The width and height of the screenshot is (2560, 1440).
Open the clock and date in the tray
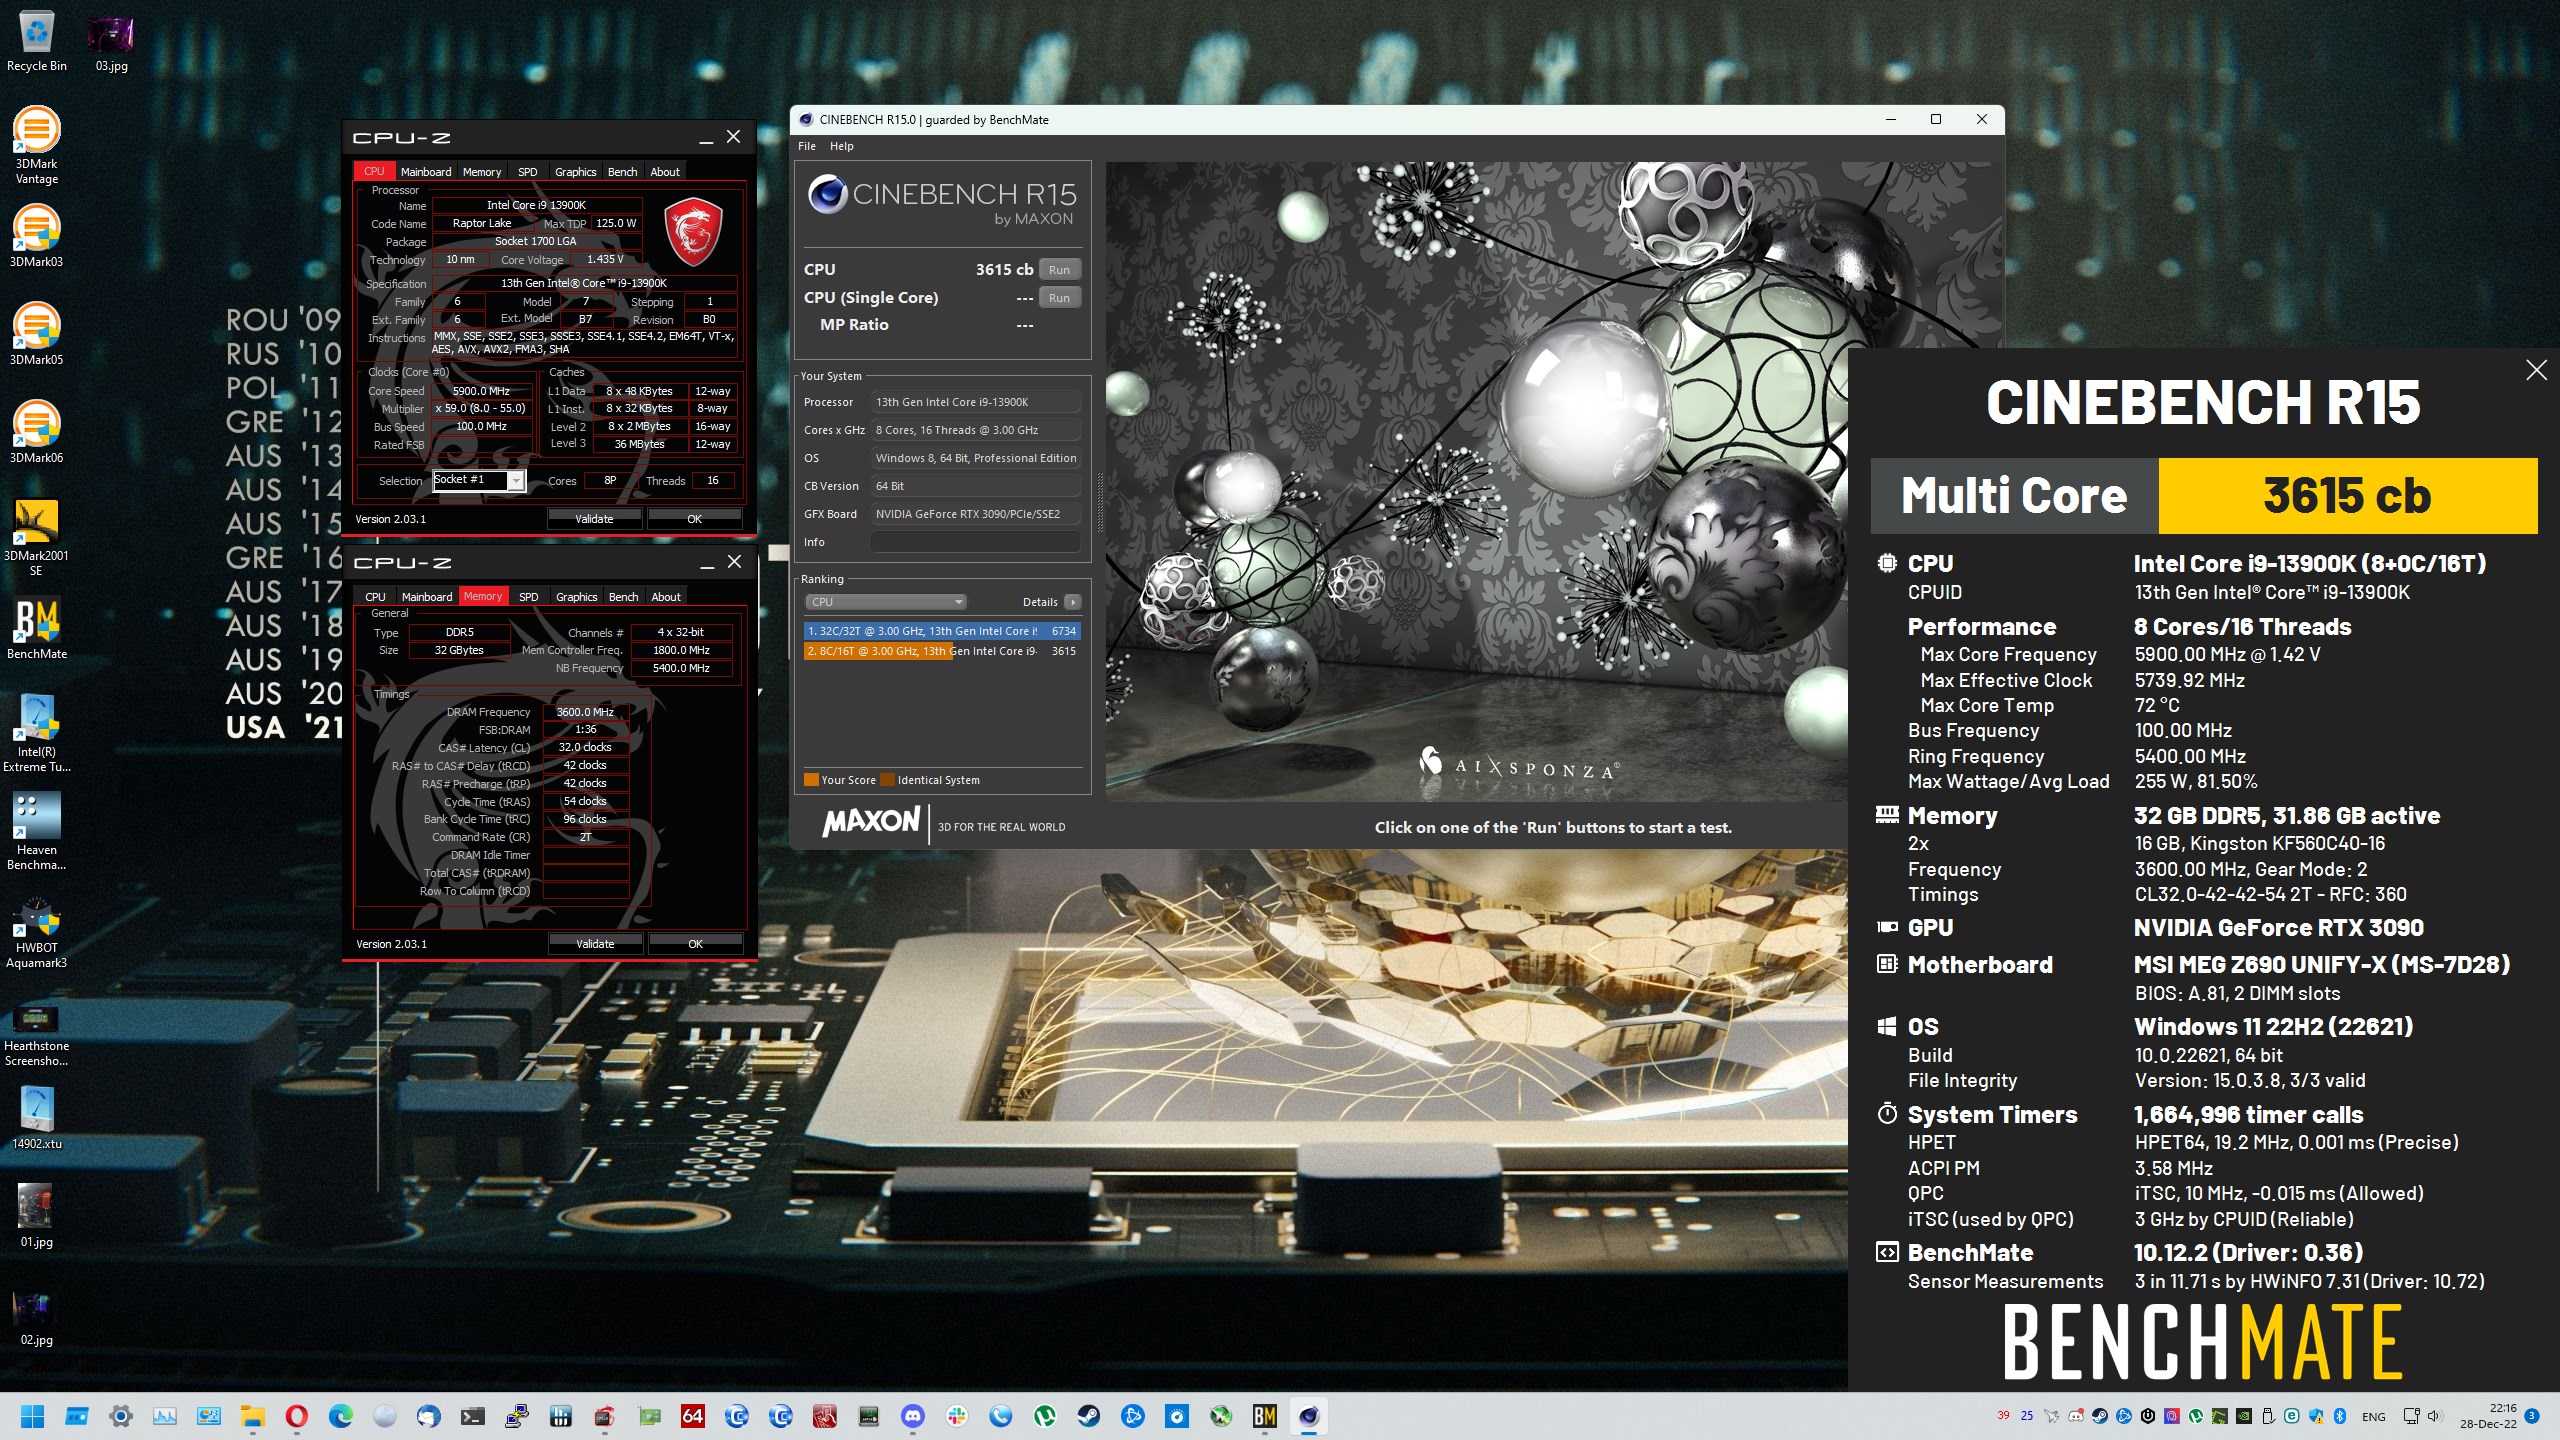pyautogui.click(x=2489, y=1416)
